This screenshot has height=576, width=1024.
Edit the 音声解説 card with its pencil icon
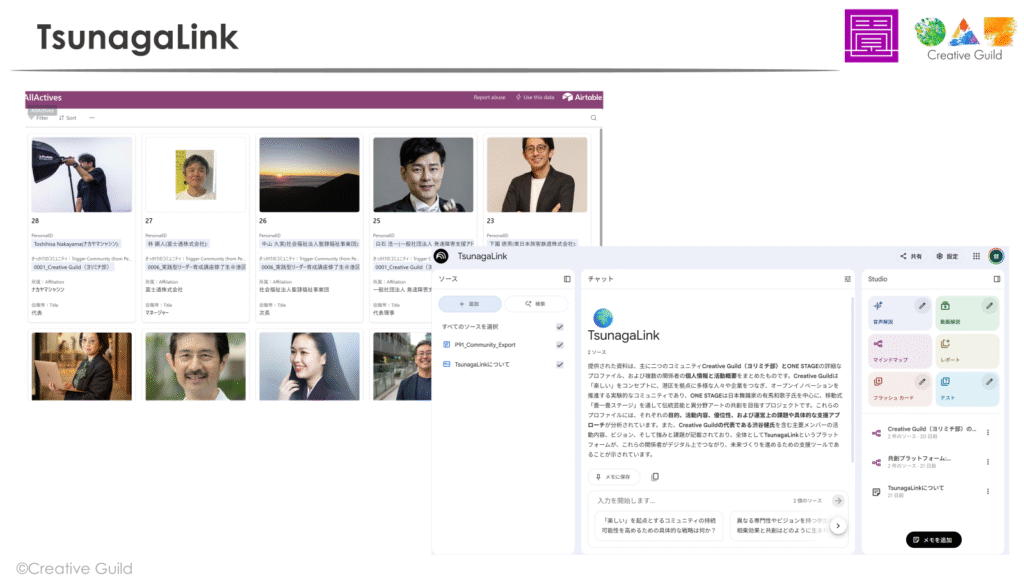(x=922, y=305)
